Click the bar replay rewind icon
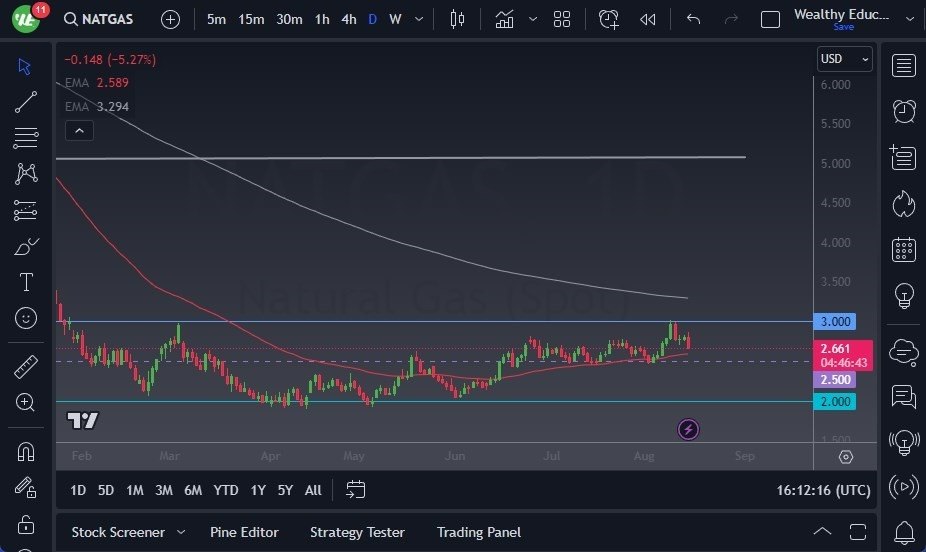The image size is (926, 552). pos(648,19)
